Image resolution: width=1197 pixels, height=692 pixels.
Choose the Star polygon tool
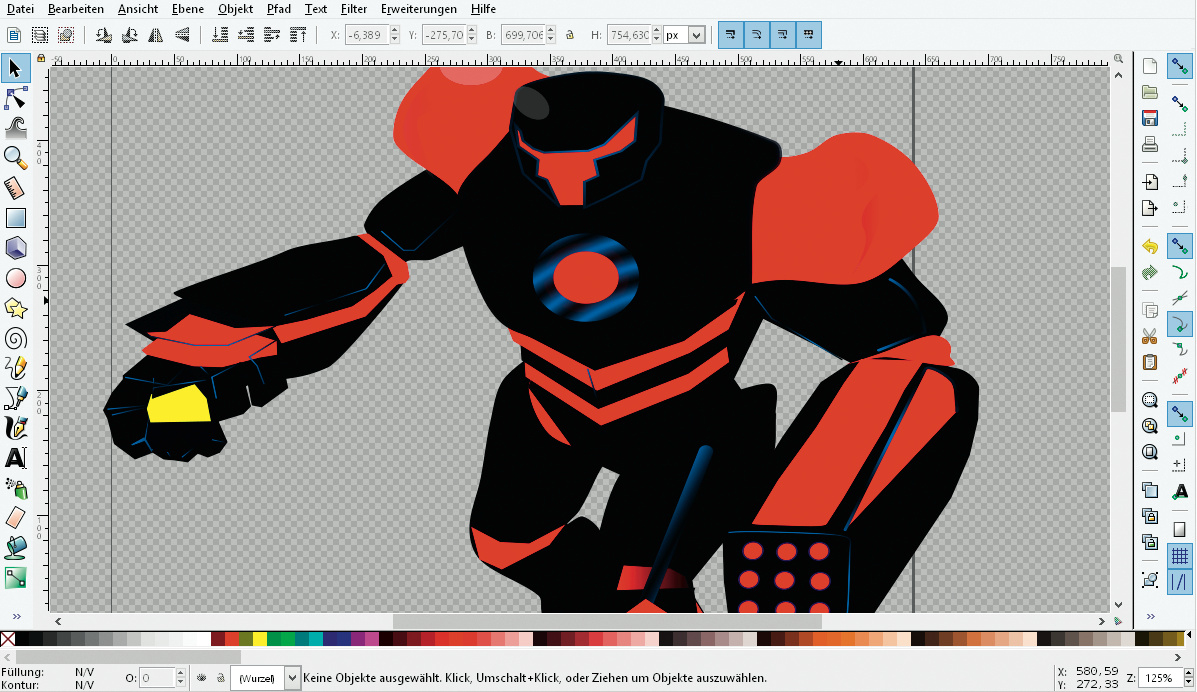pos(15,308)
